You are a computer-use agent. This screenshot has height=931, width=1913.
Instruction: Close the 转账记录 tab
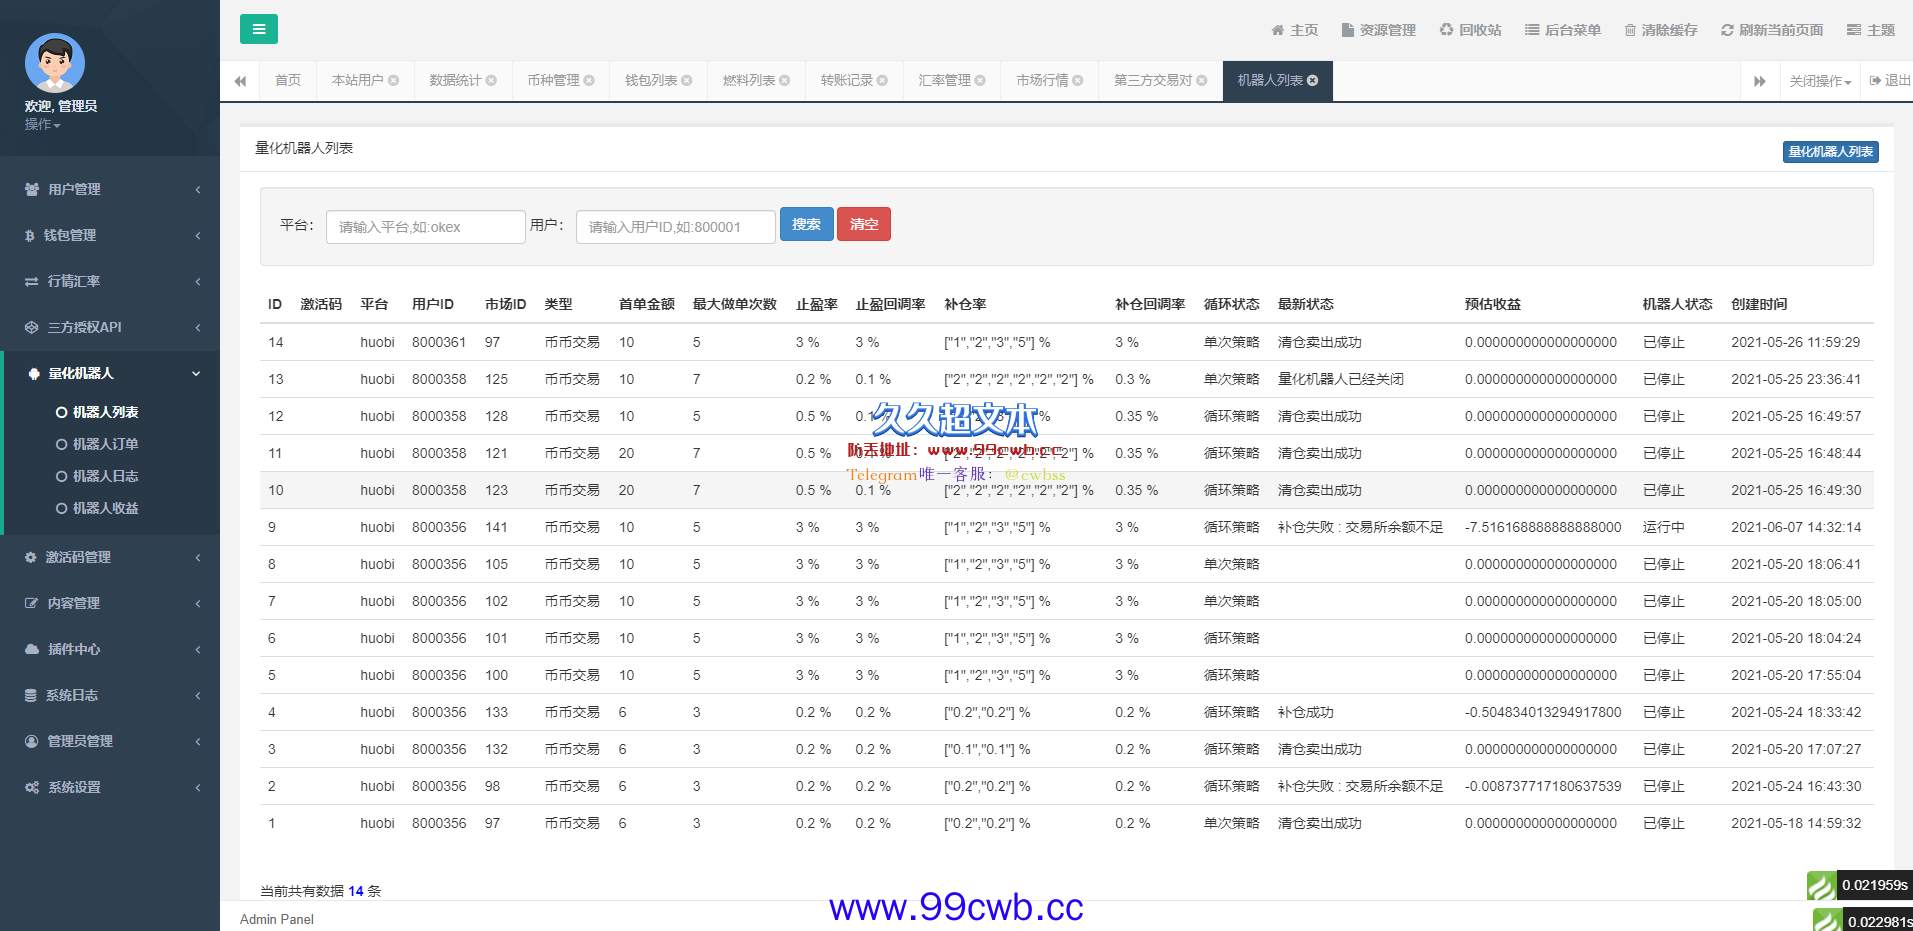click(883, 80)
